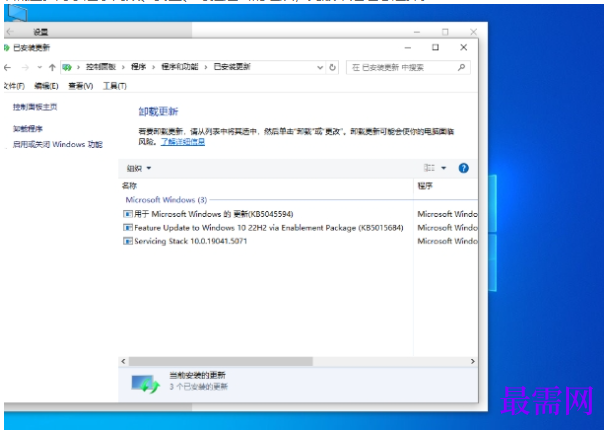Open 控制面板主页 link
The height and width of the screenshot is (432, 612).
coord(35,107)
